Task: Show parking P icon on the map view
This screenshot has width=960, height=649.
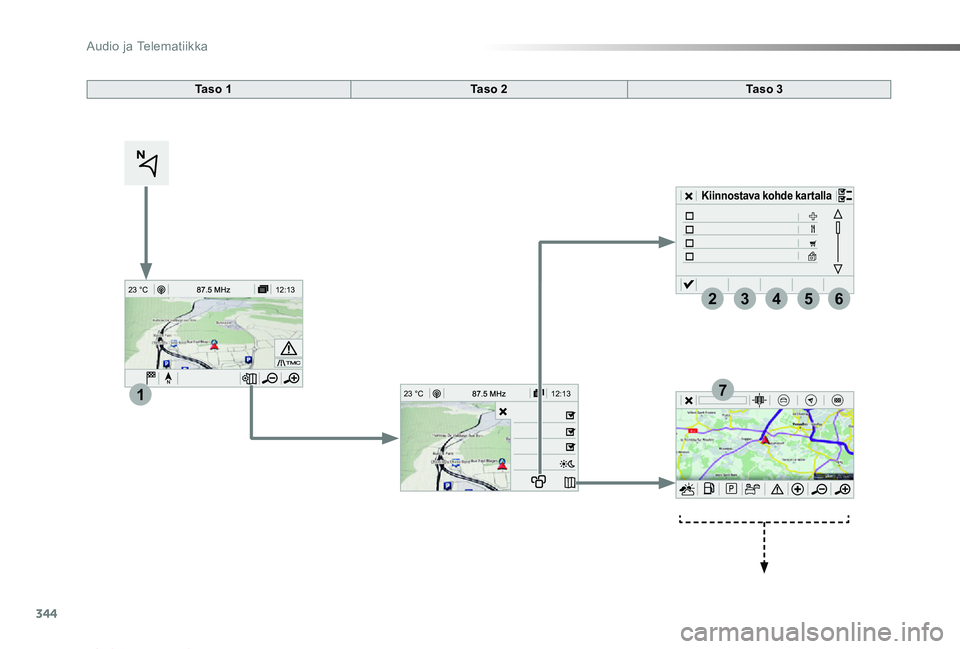Action: pyautogui.click(x=731, y=489)
